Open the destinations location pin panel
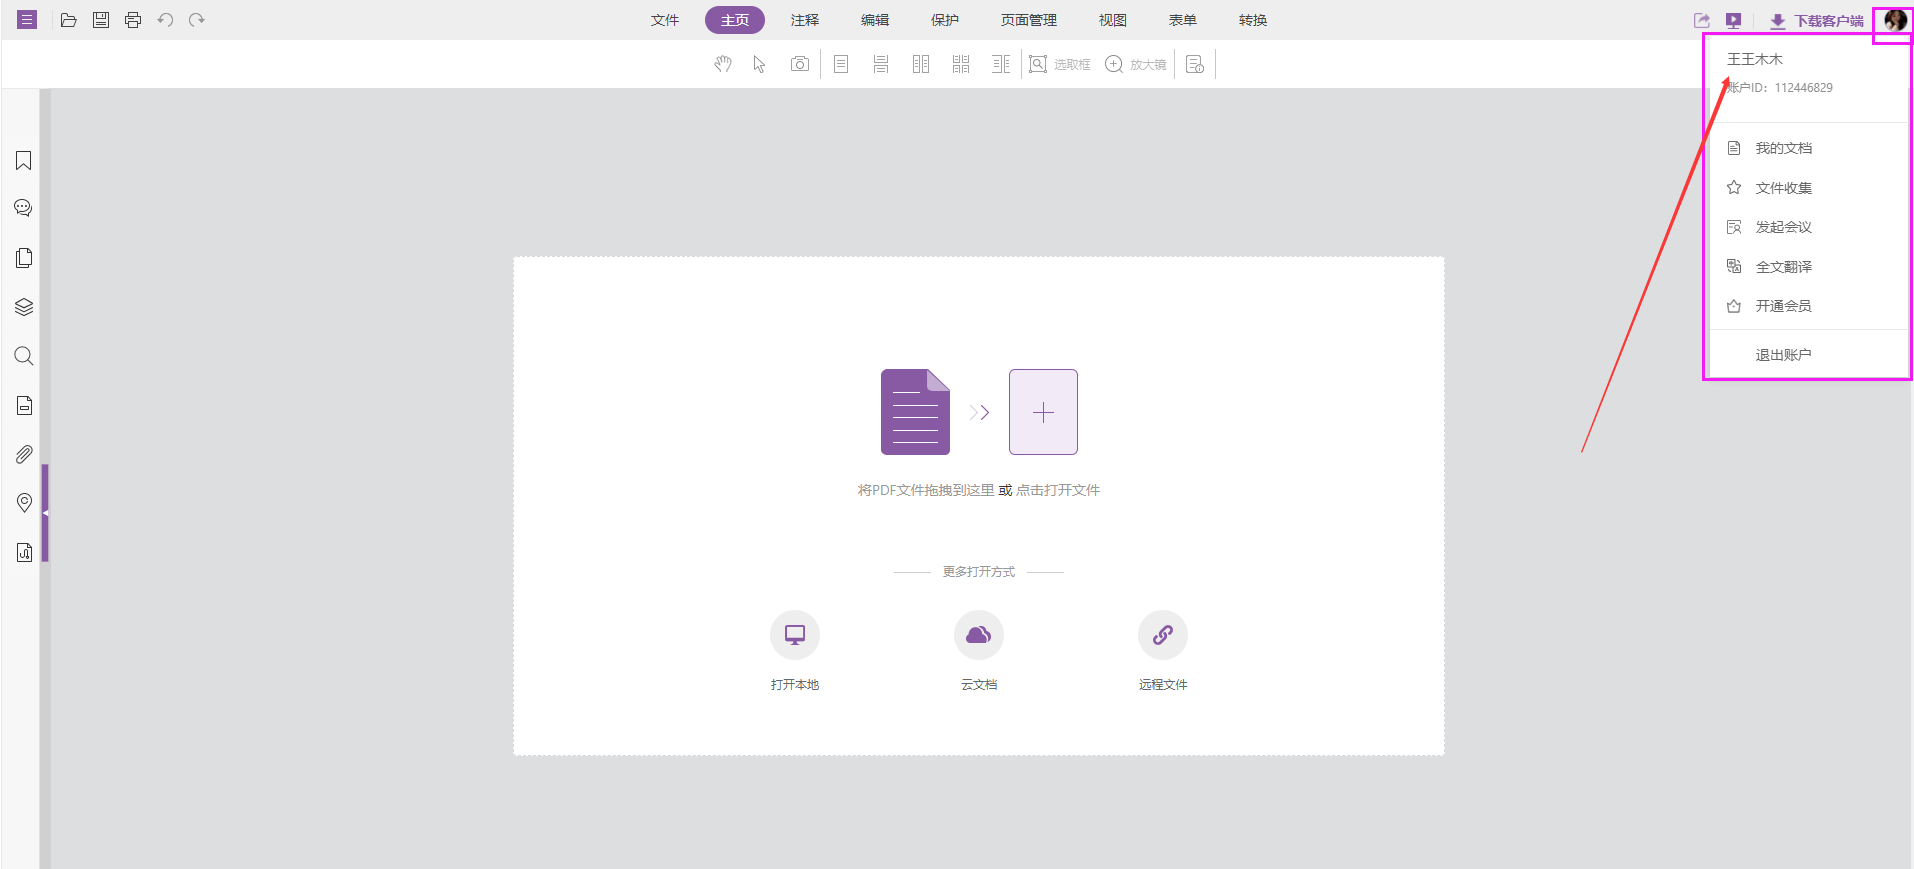The height and width of the screenshot is (869, 1914). click(x=24, y=503)
